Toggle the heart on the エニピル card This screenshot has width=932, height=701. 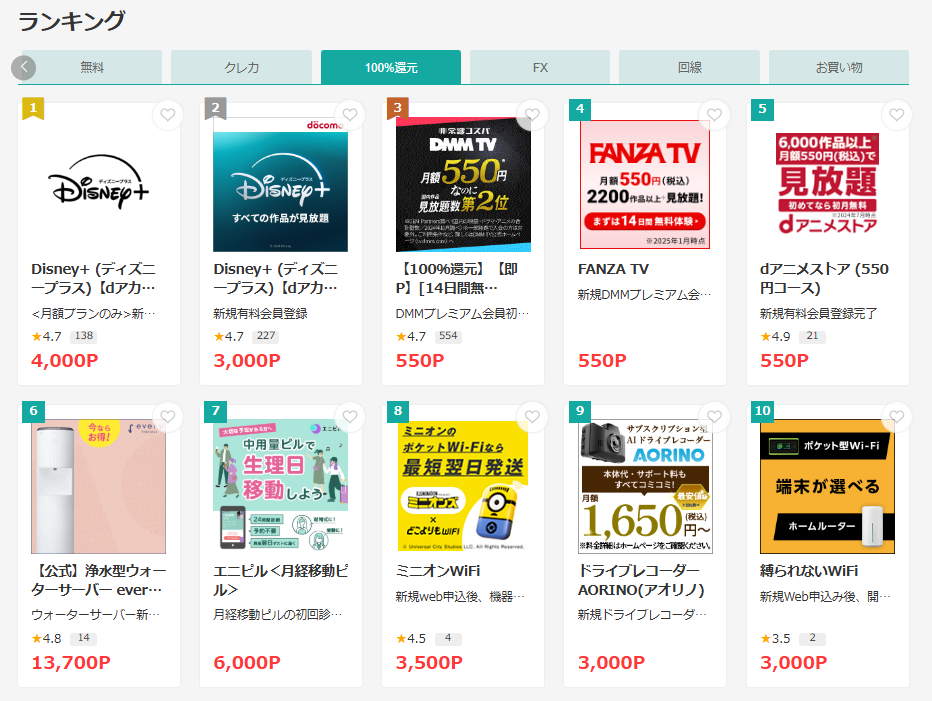click(x=350, y=416)
